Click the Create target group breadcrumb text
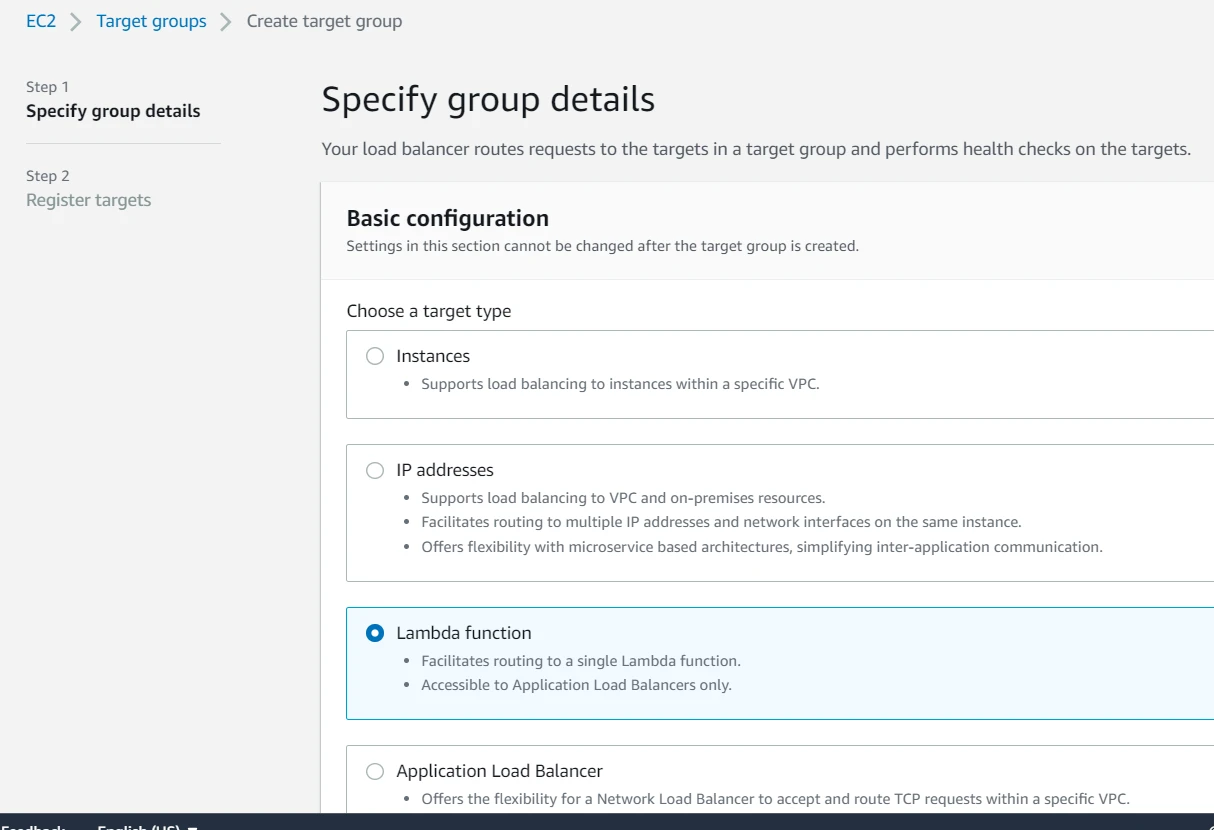The width and height of the screenshot is (1214, 830). click(324, 21)
